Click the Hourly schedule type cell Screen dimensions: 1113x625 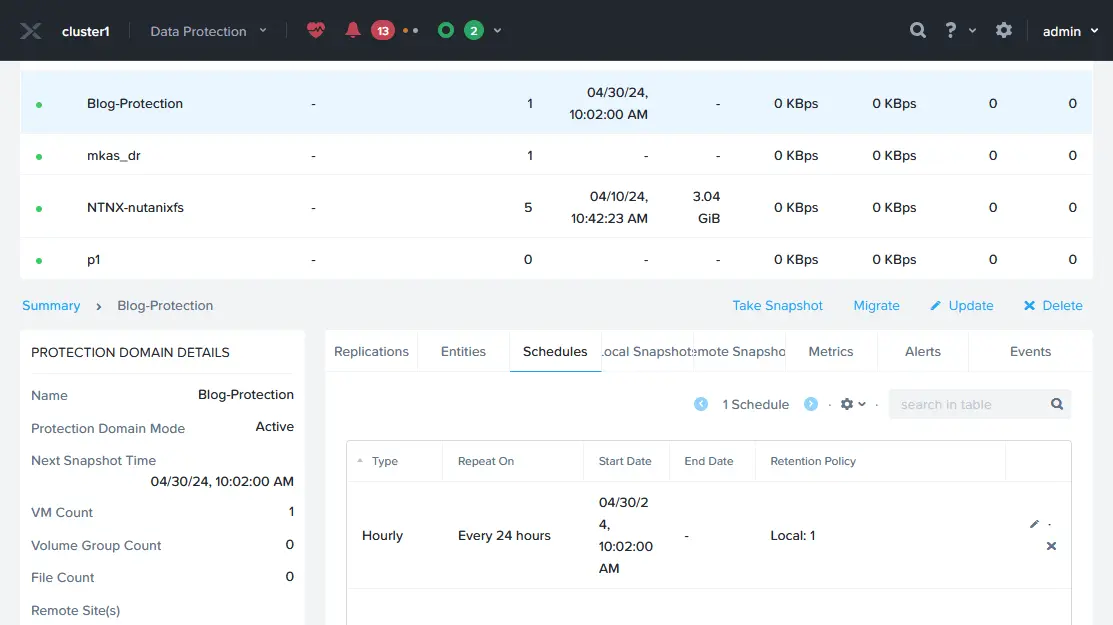pos(382,536)
